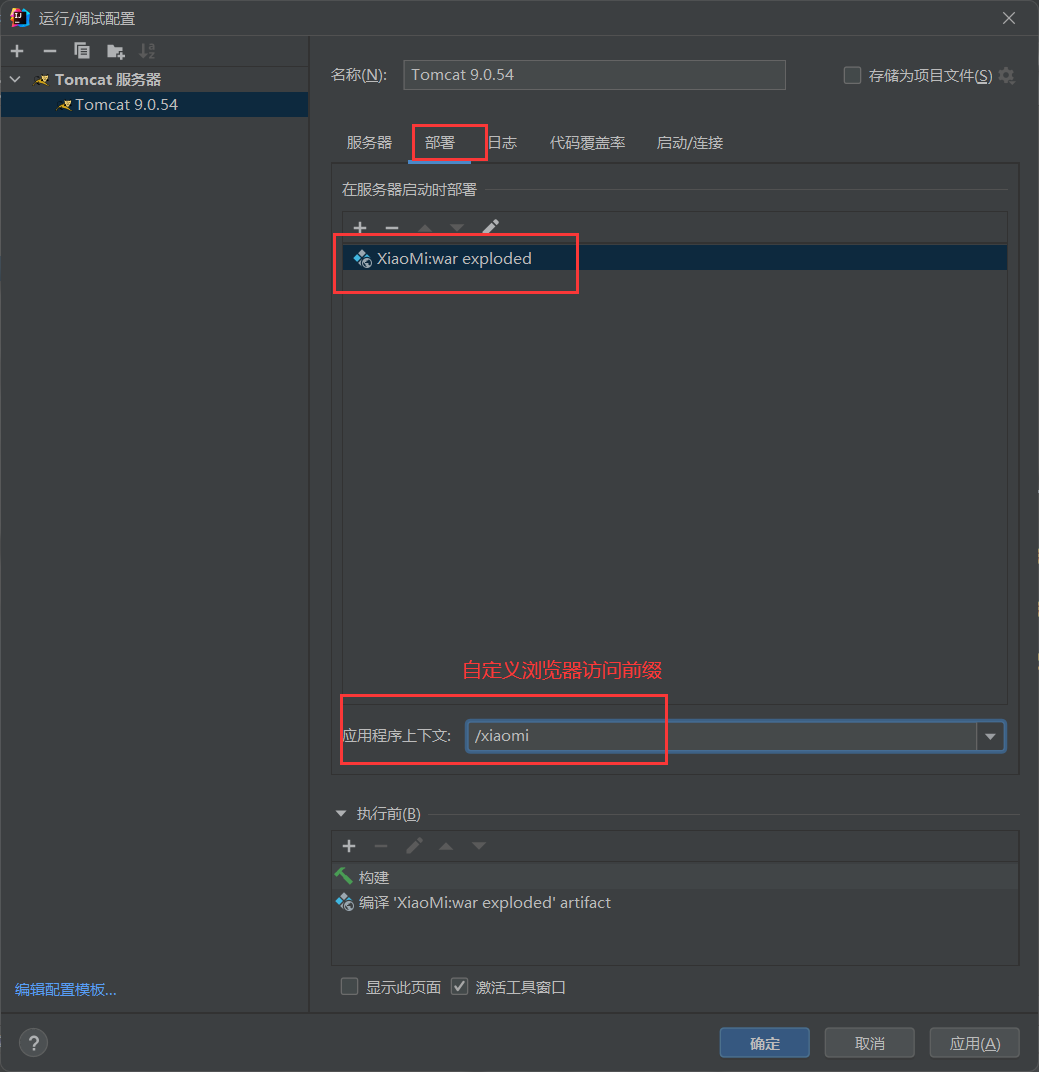
Task: Move deployment artifact up arrow
Action: coord(424,228)
